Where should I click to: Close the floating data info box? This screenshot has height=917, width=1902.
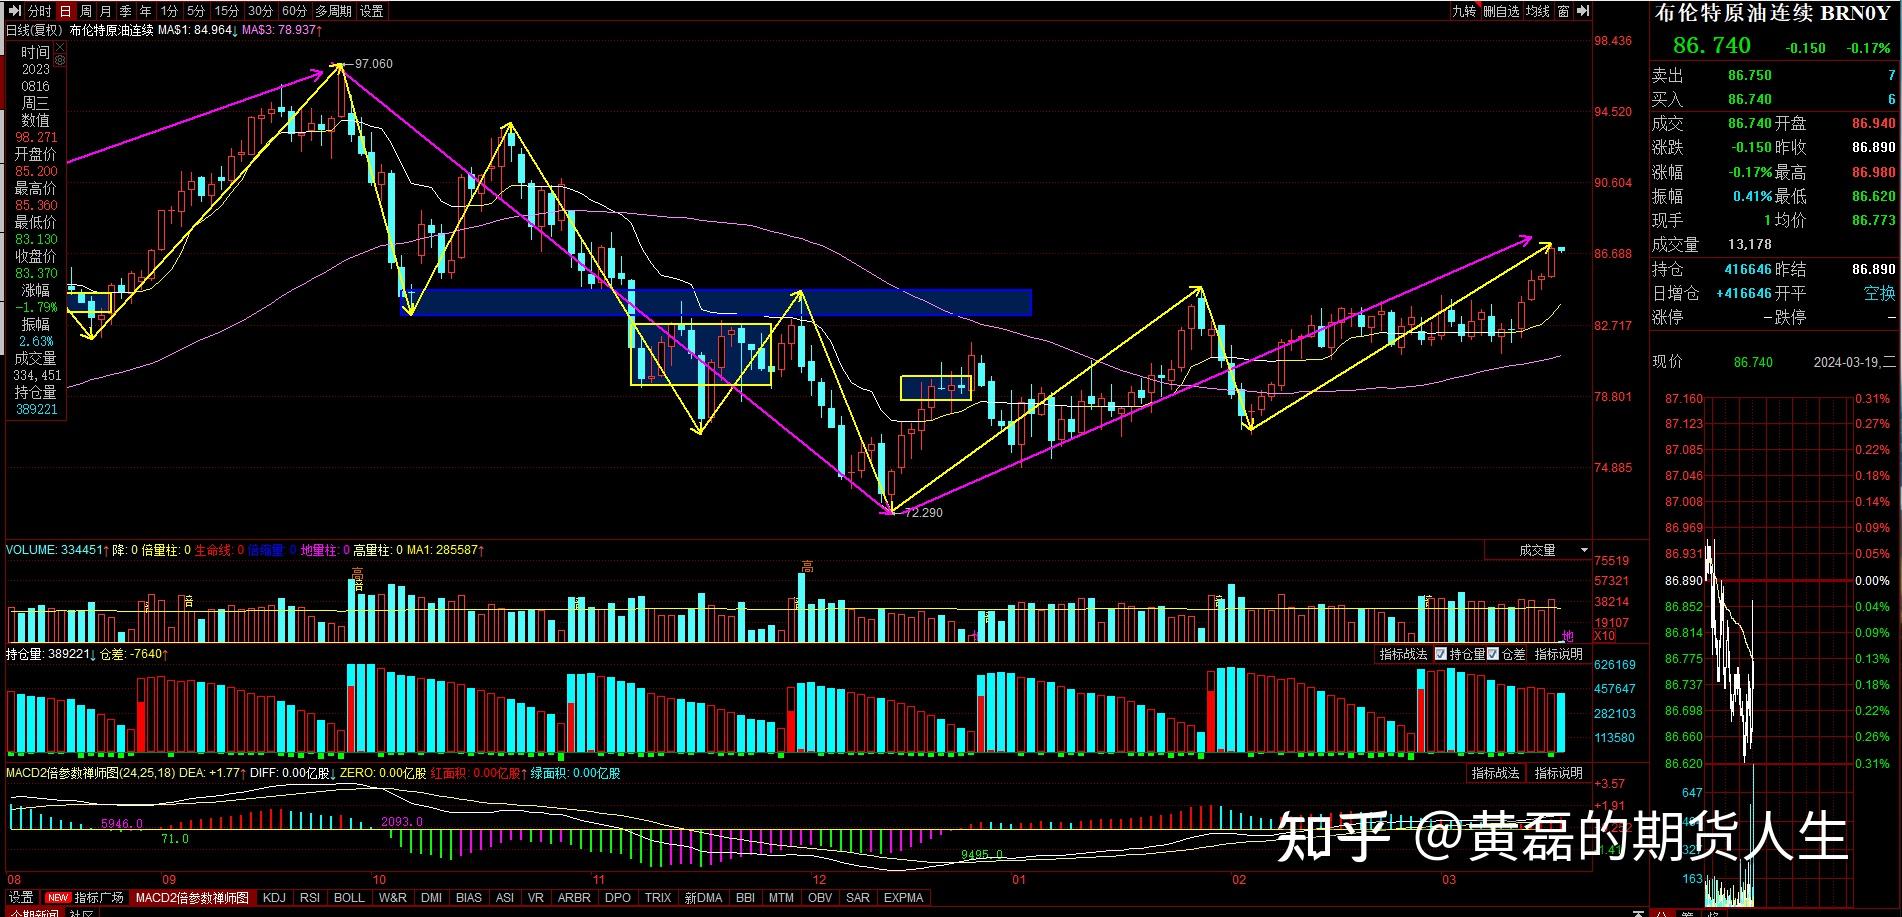click(60, 47)
